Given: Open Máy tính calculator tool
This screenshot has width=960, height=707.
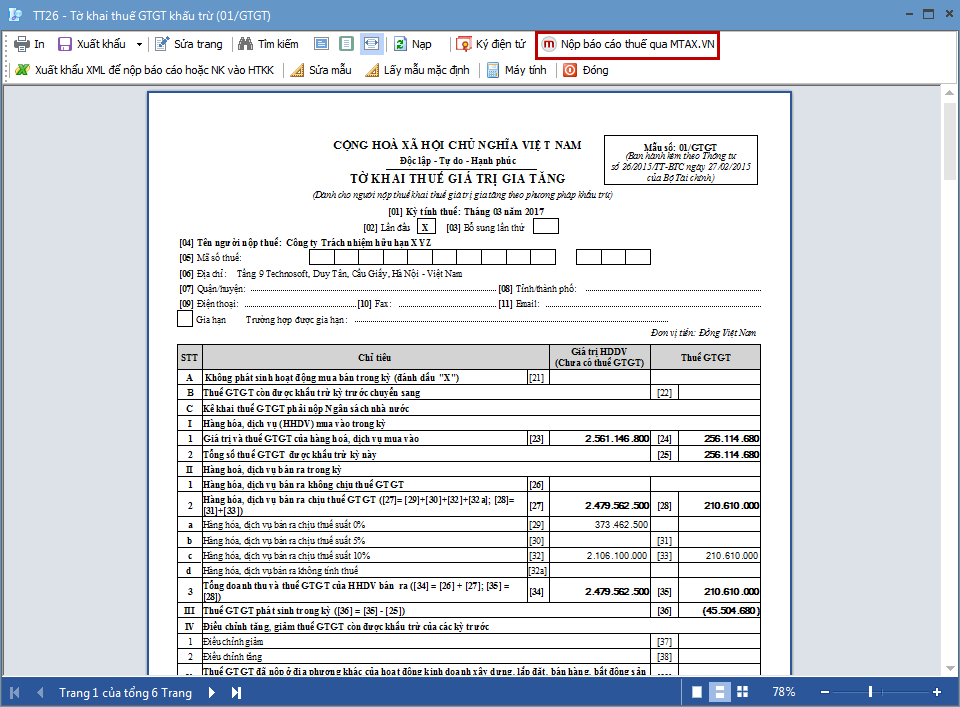Looking at the screenshot, I should pos(516,71).
